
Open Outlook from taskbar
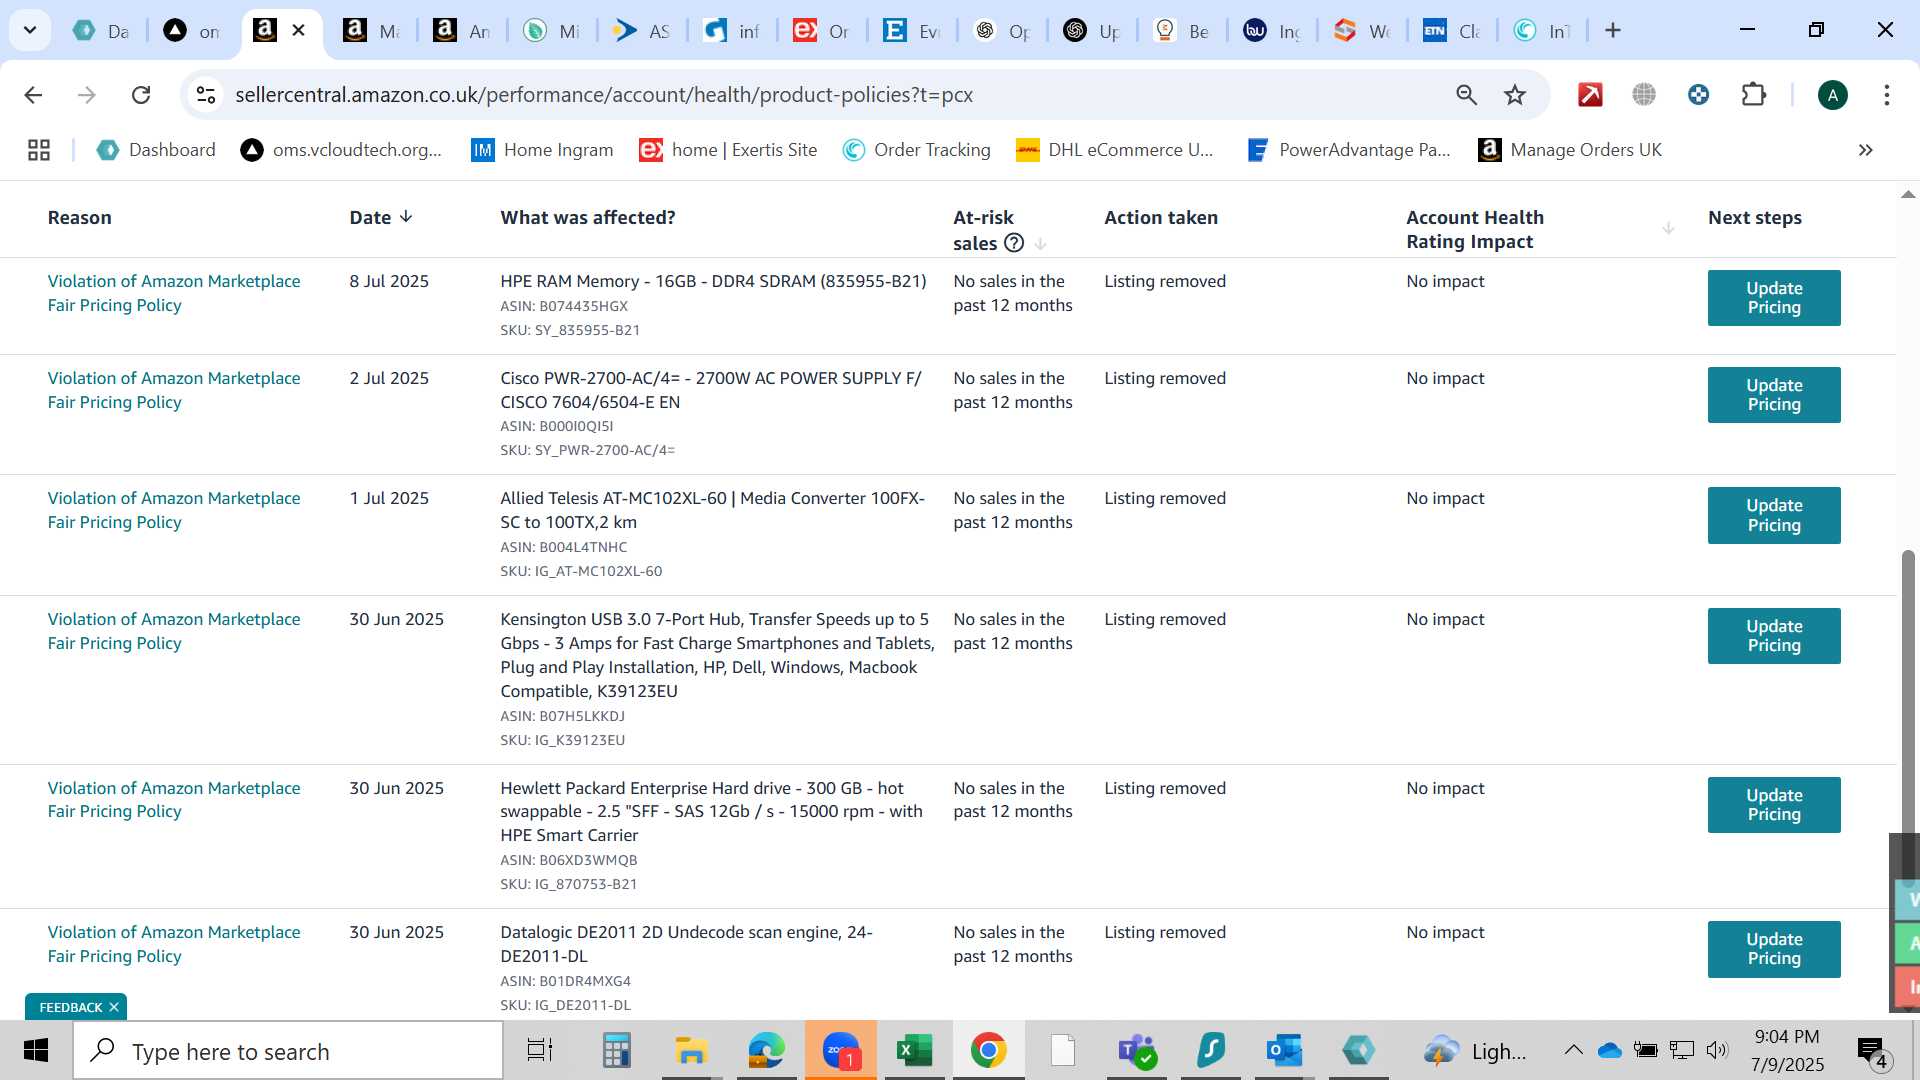[x=1284, y=1051]
